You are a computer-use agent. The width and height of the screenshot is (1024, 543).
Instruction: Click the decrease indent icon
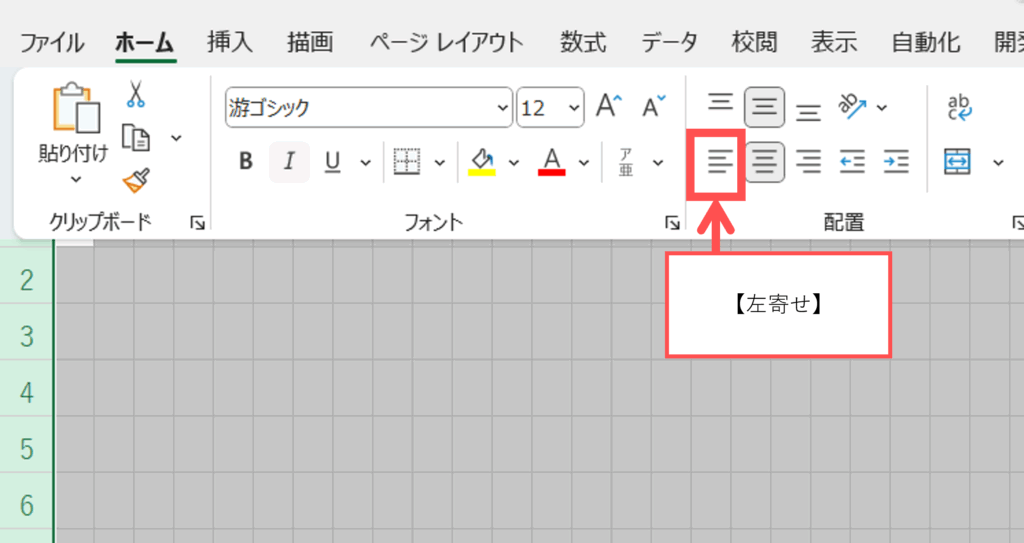[x=852, y=162]
